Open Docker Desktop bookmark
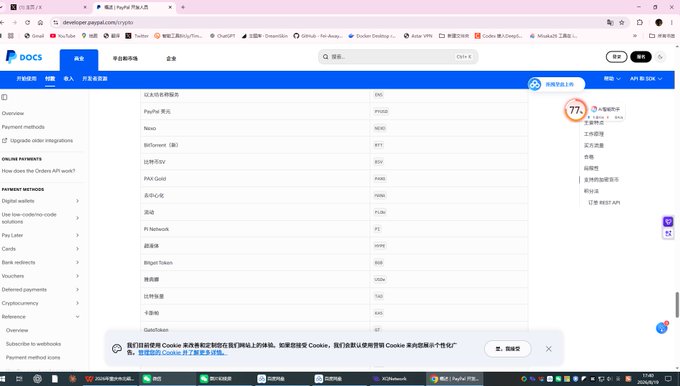The height and width of the screenshot is (386, 680). click(x=372, y=36)
